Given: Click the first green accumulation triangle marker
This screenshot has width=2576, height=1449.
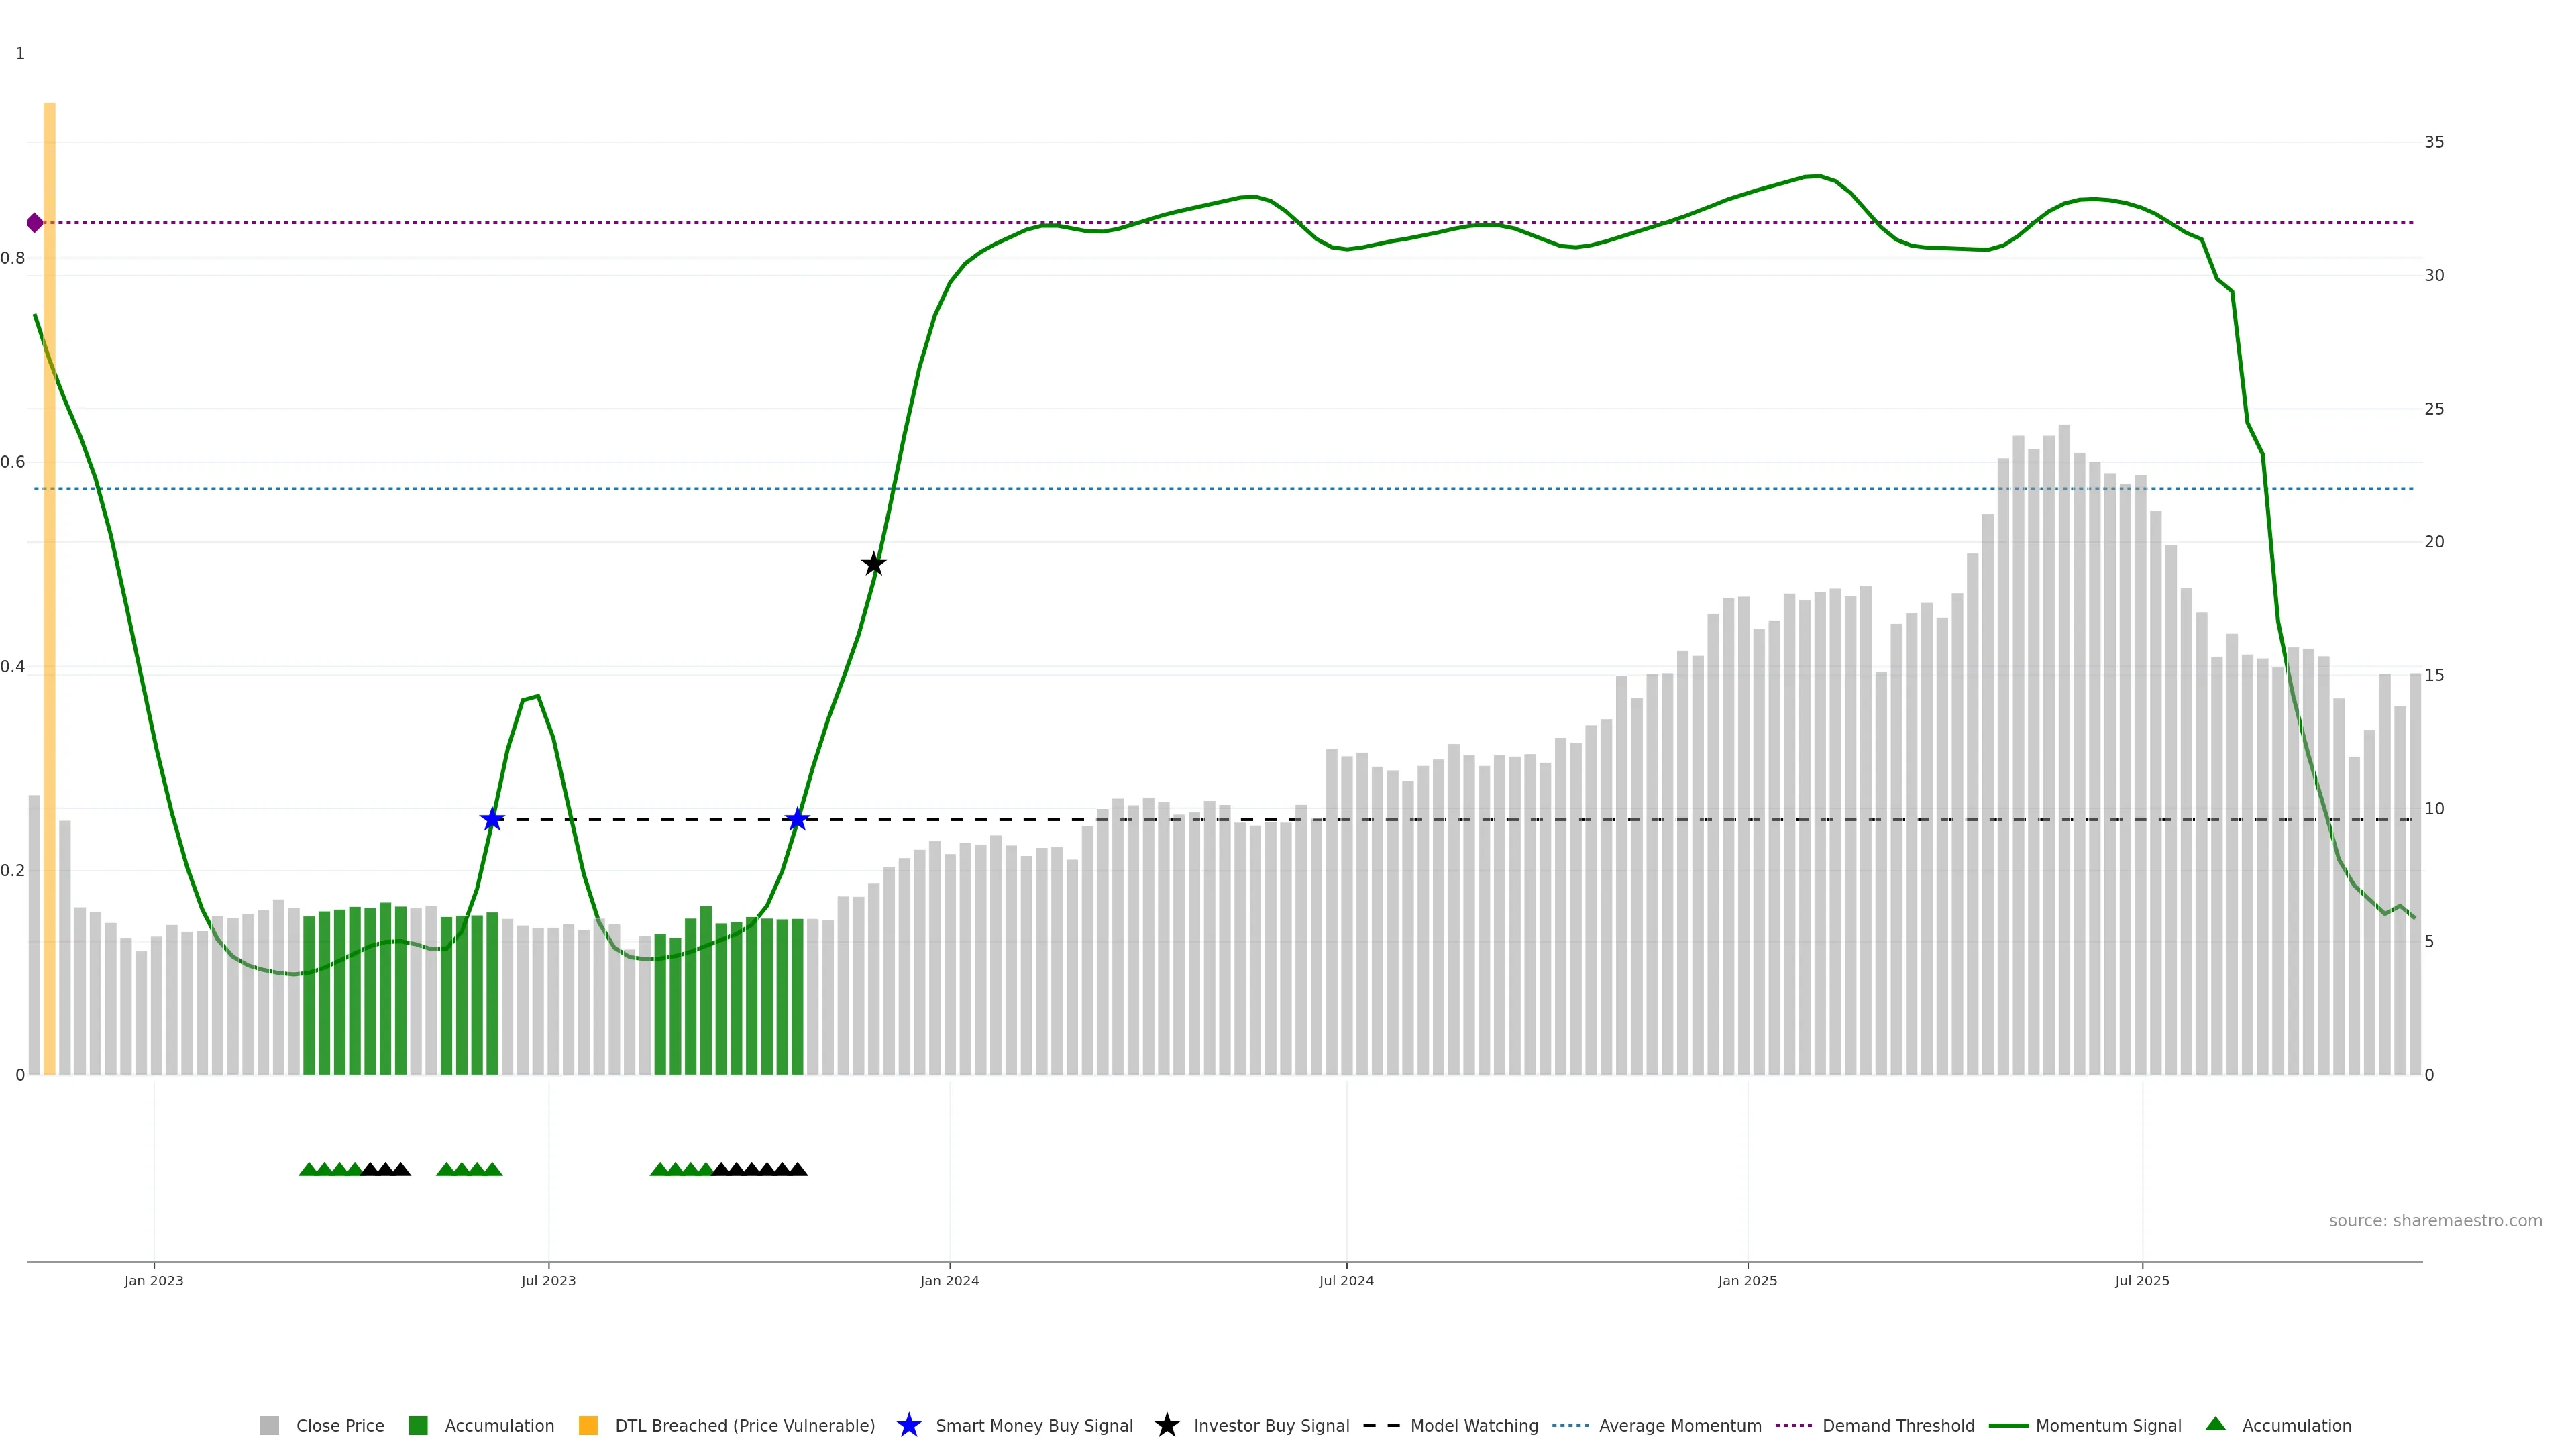Looking at the screenshot, I should [x=308, y=1169].
